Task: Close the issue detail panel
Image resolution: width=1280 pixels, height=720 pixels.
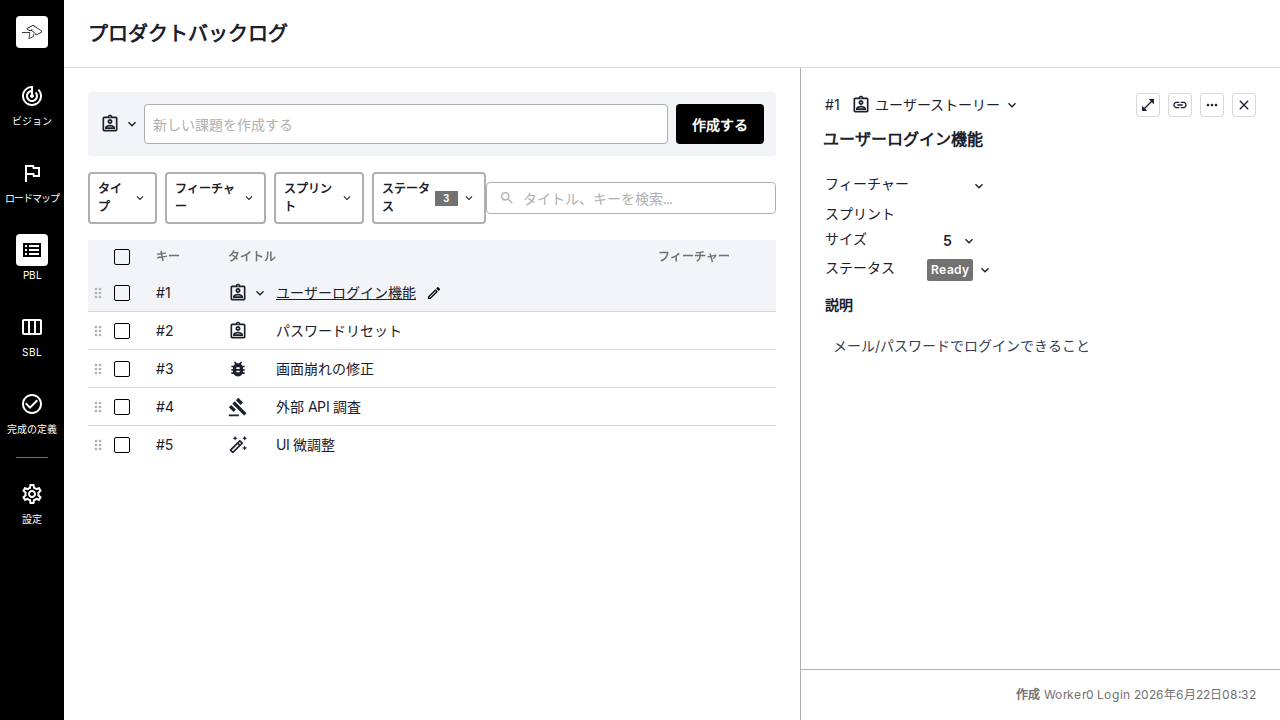Action: point(1244,105)
